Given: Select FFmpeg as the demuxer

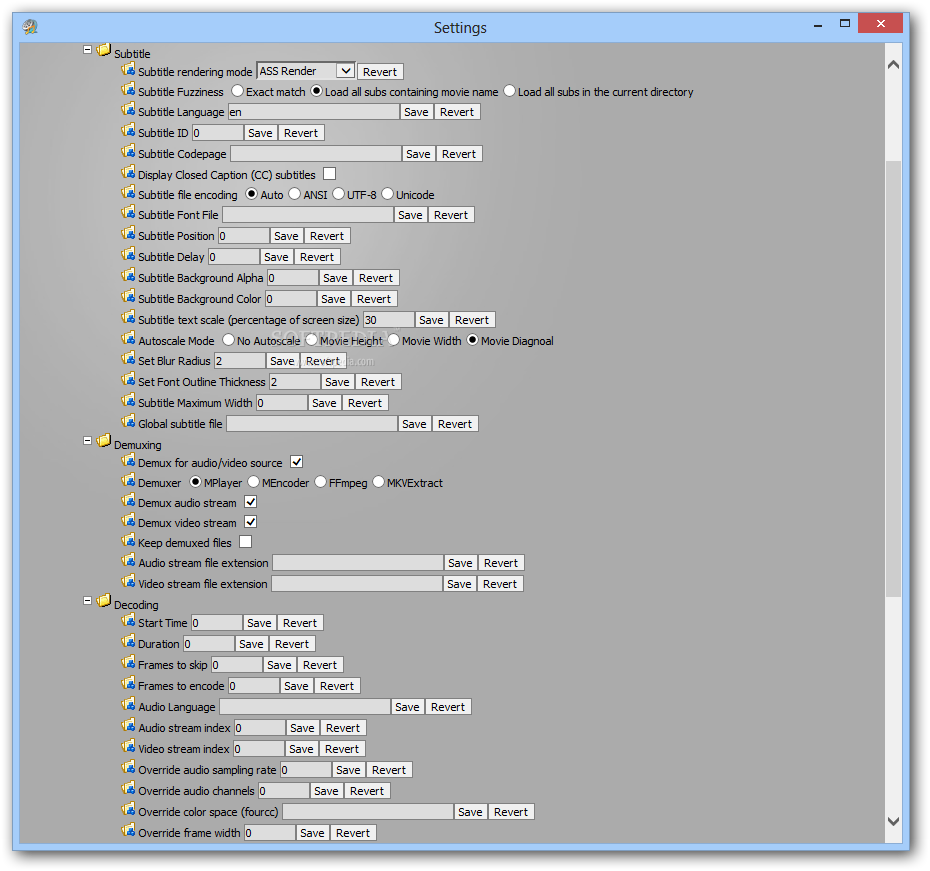Looking at the screenshot, I should tap(320, 482).
